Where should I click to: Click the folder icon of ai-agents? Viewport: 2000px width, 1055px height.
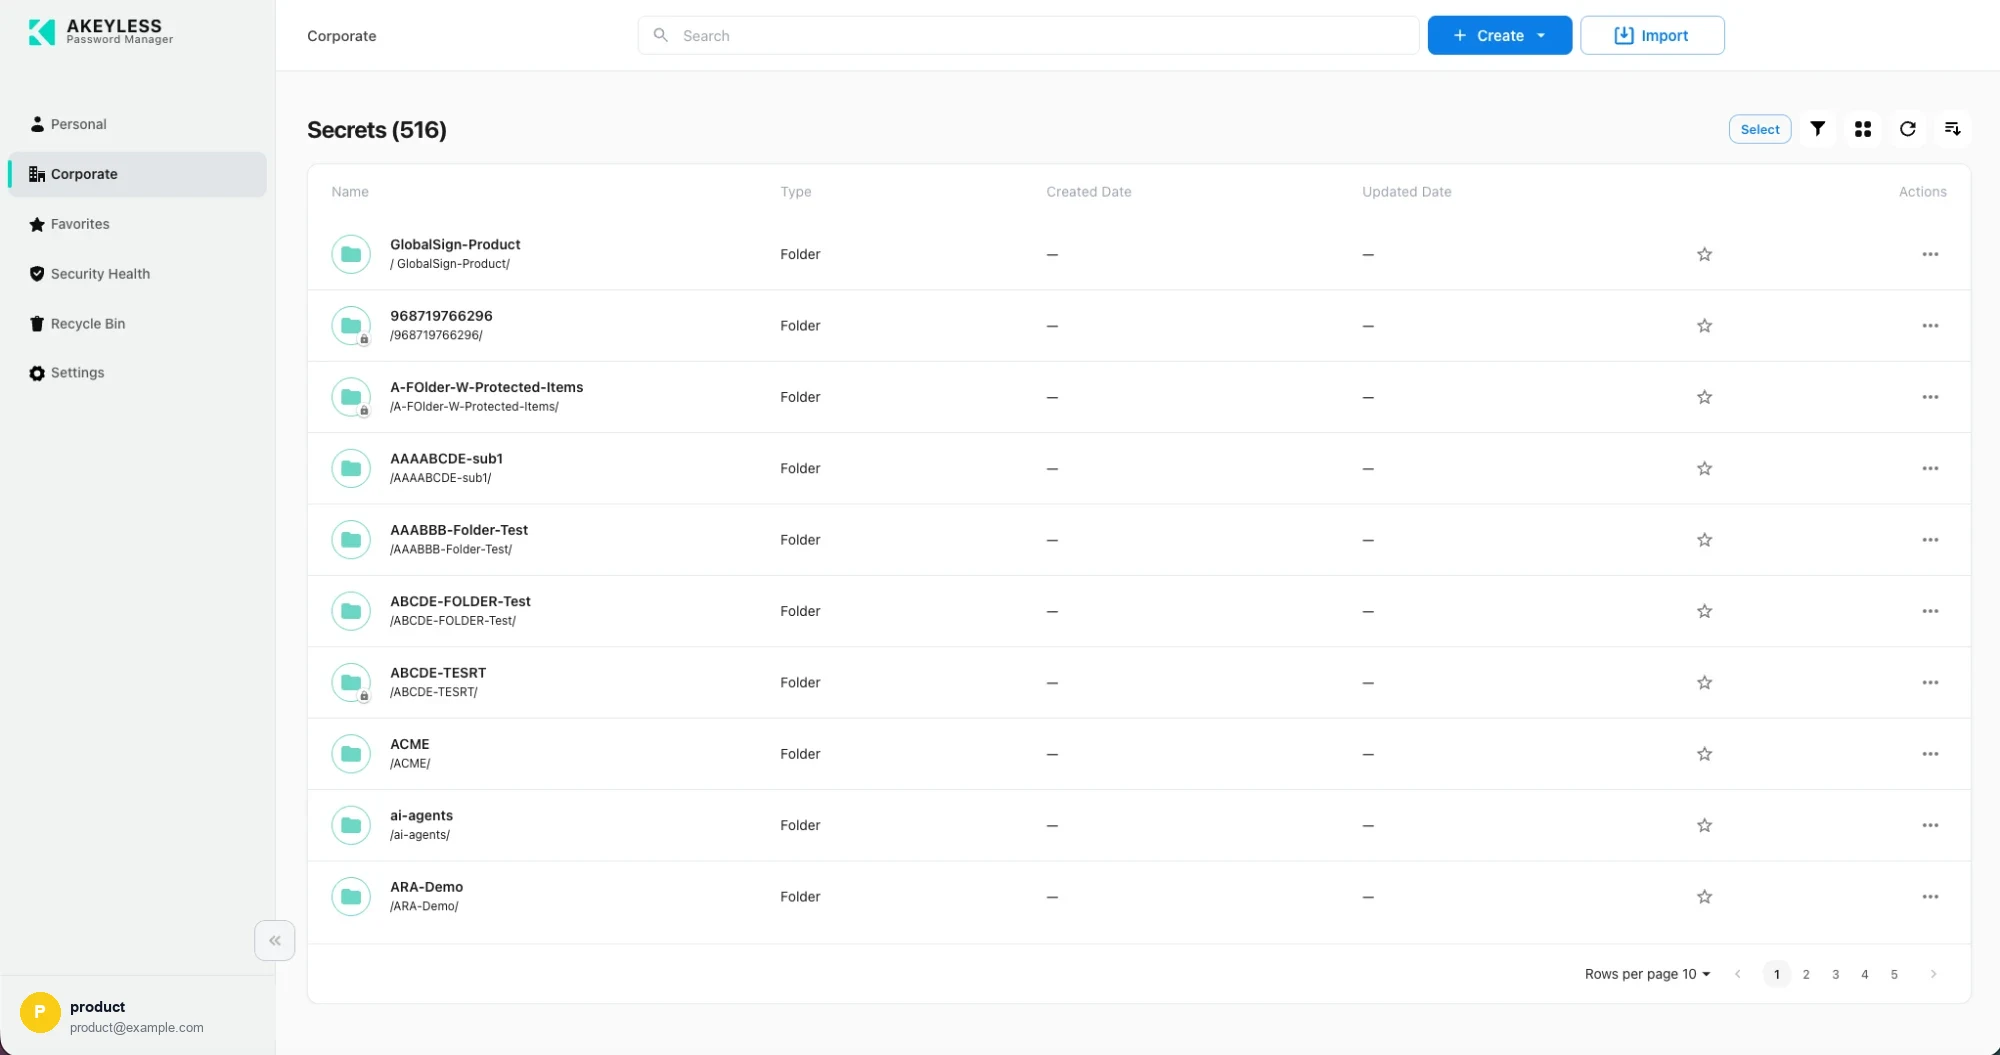tap(351, 825)
